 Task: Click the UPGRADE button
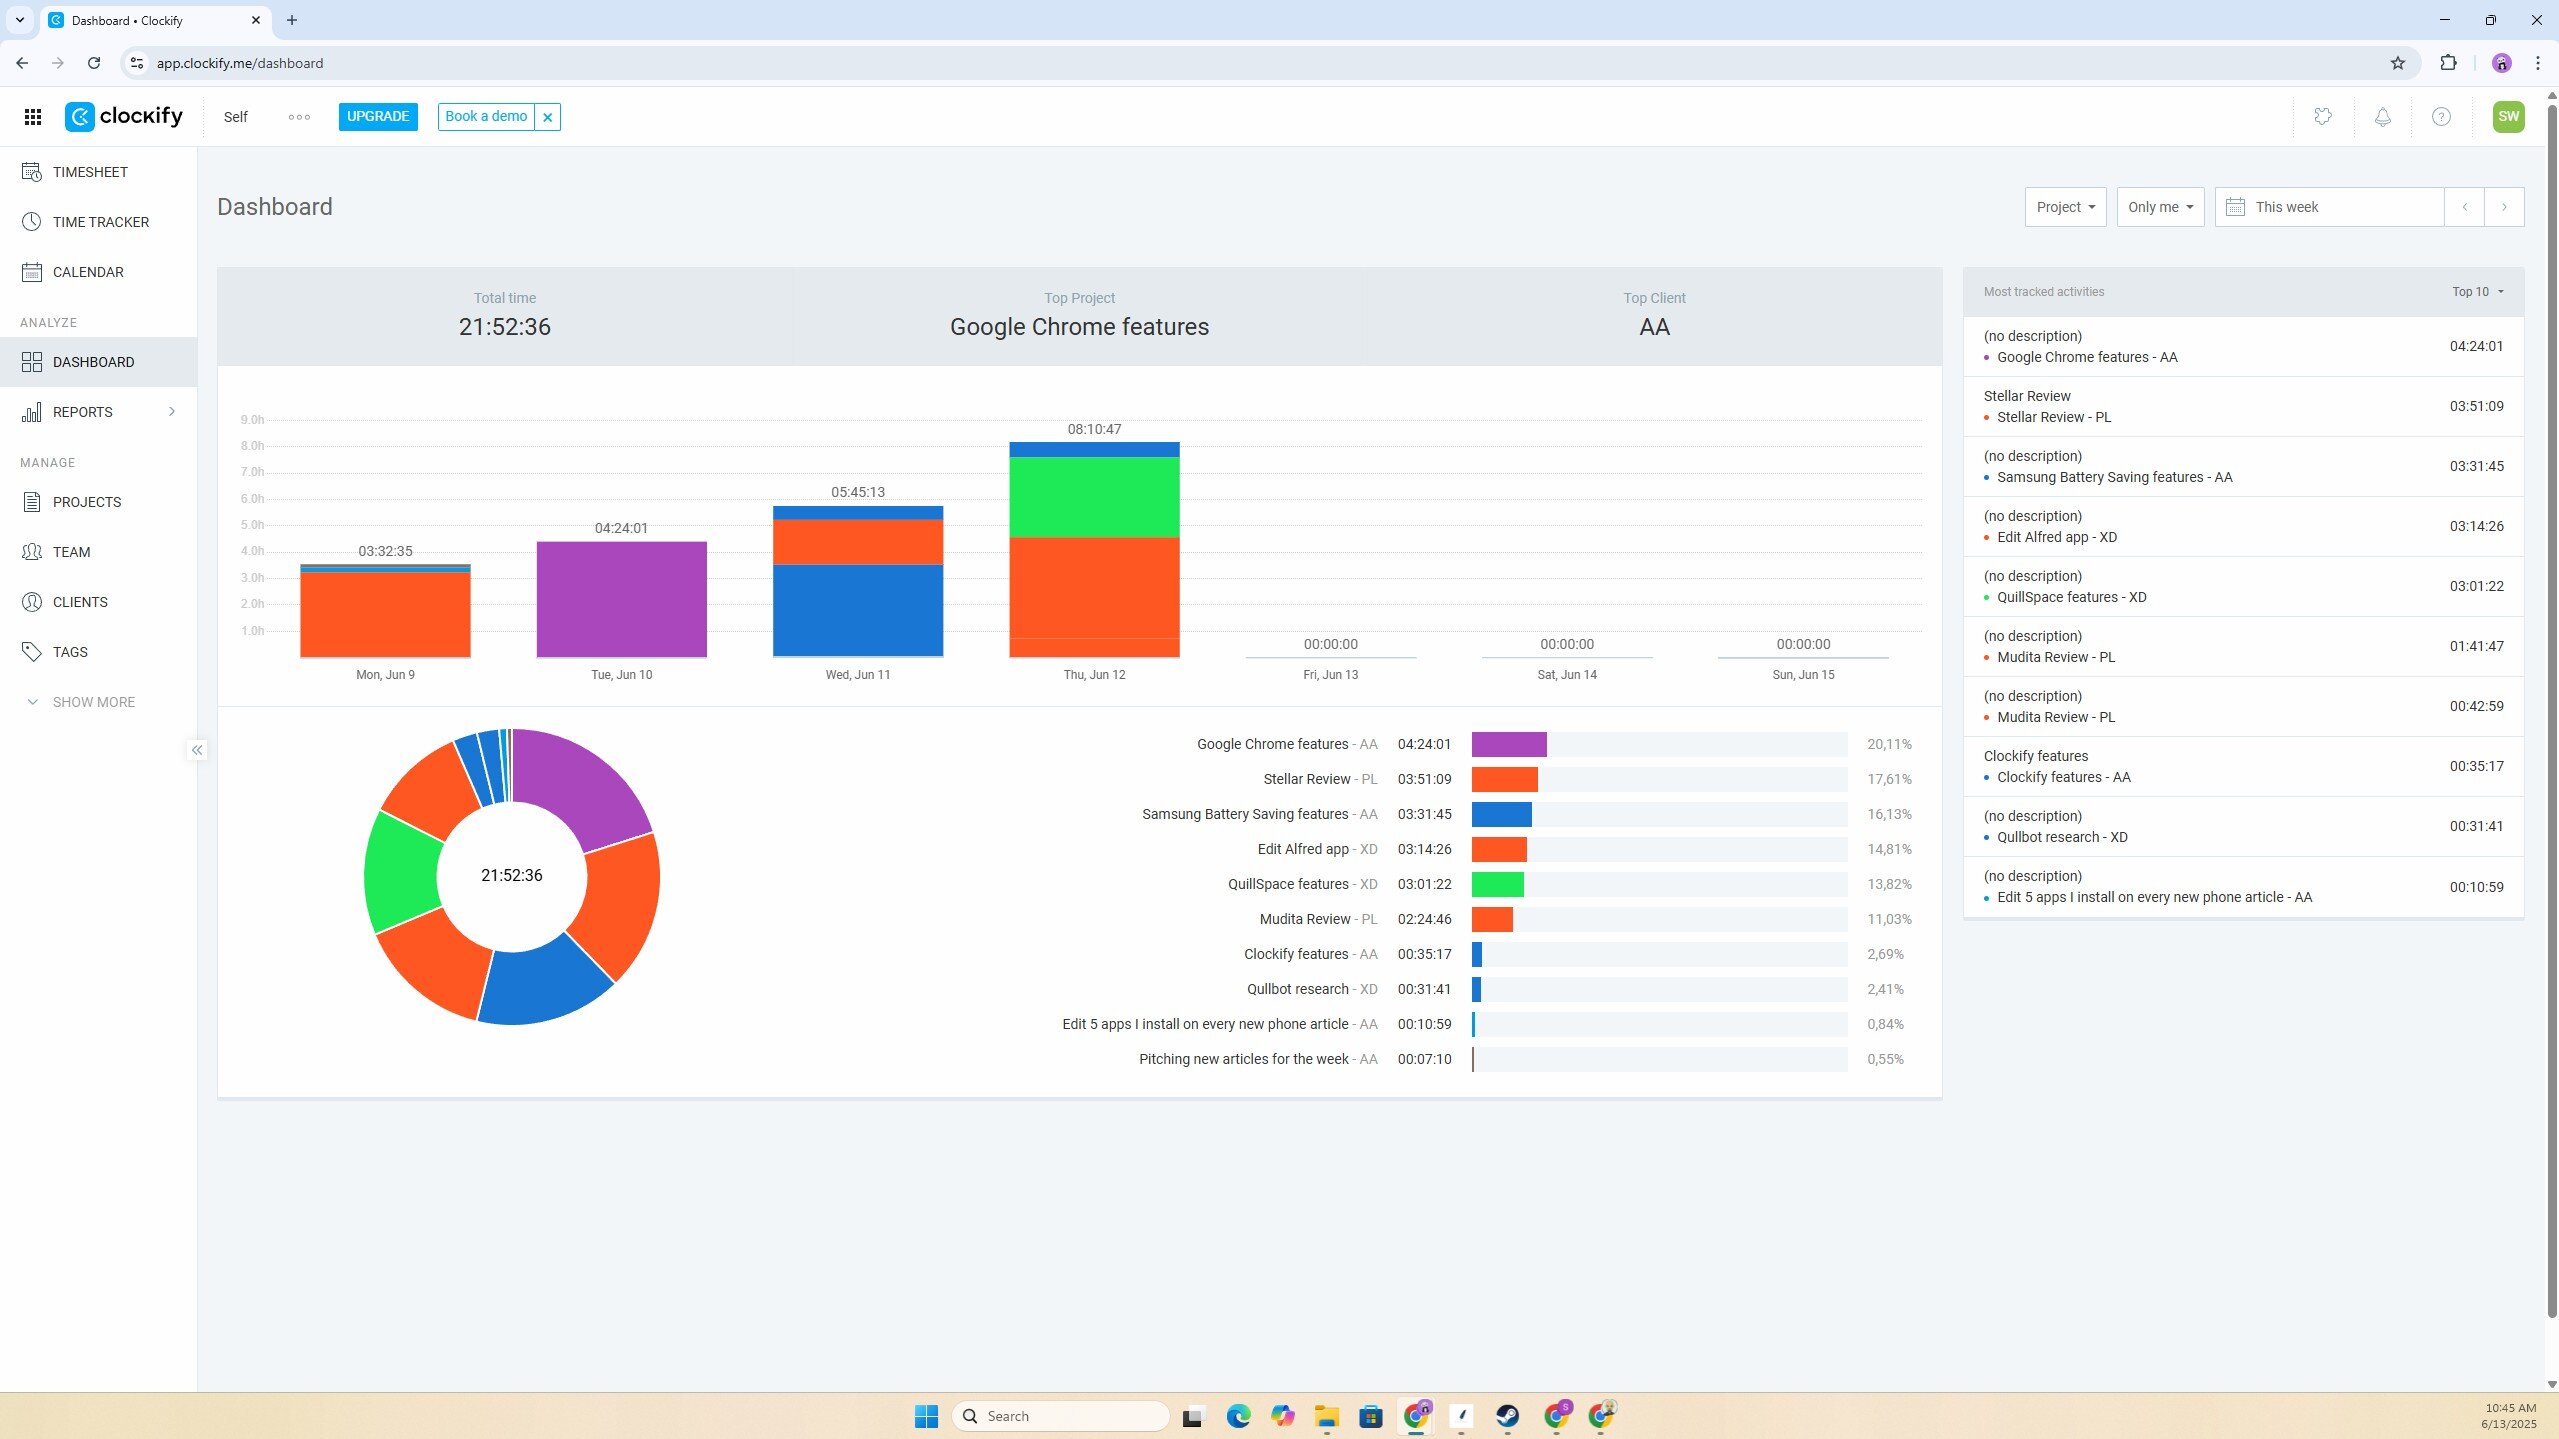coord(377,117)
